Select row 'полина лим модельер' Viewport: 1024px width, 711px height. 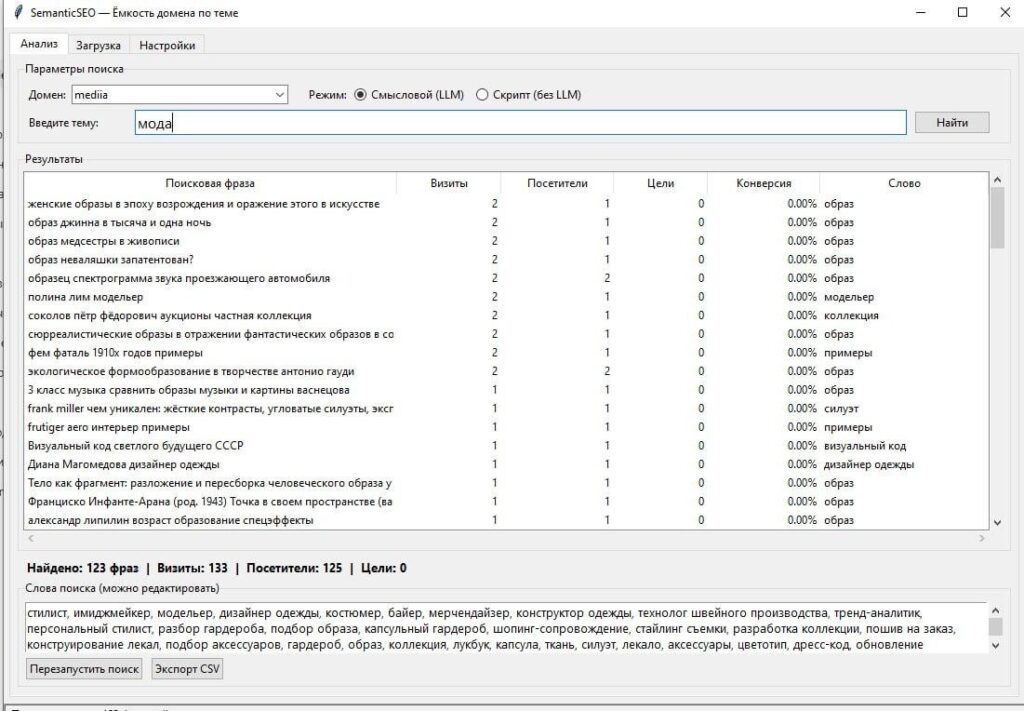507,296
